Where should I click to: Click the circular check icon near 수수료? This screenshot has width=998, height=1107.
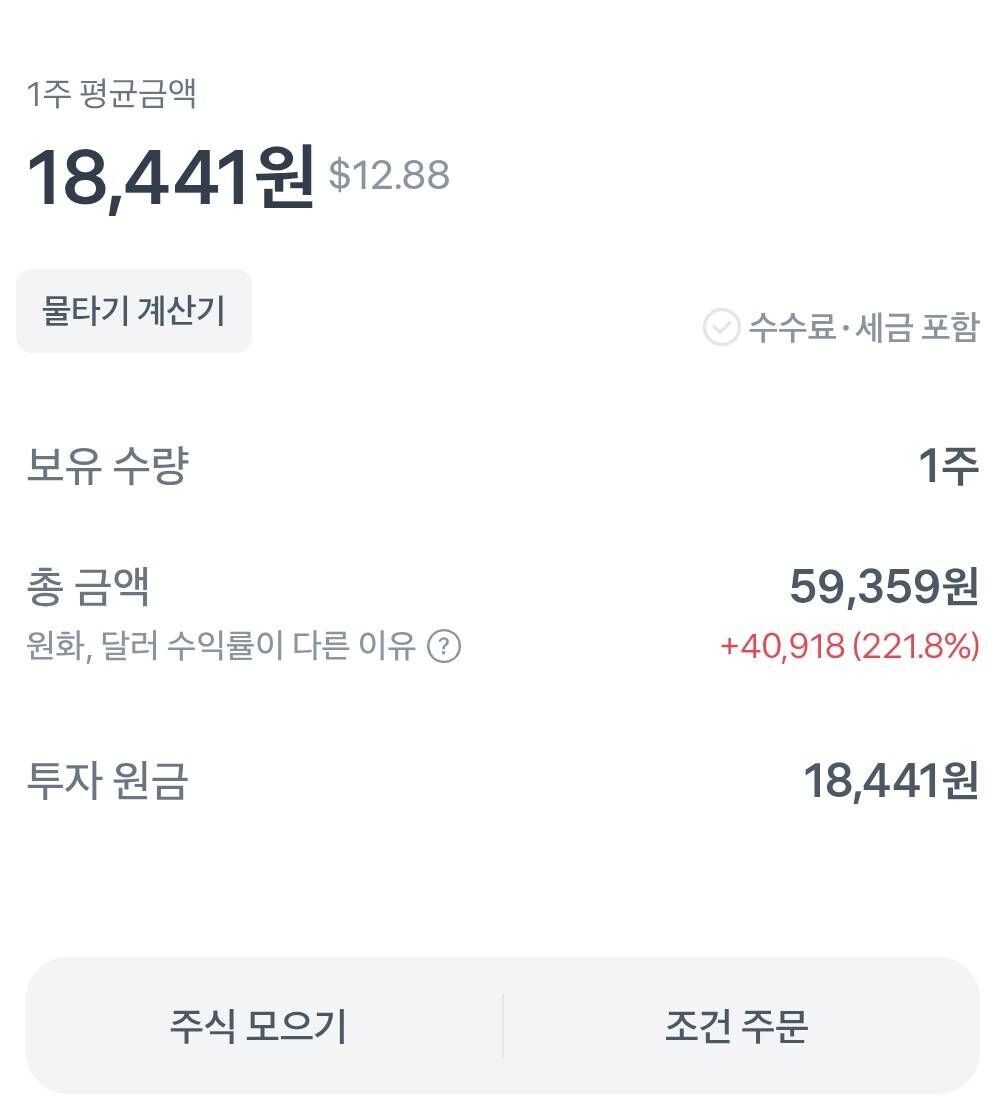(721, 327)
